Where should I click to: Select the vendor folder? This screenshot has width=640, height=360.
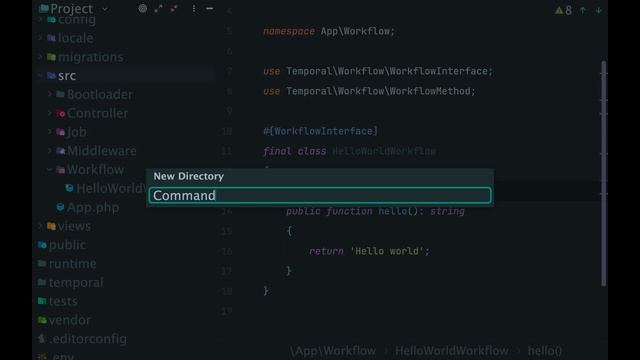(x=69, y=320)
